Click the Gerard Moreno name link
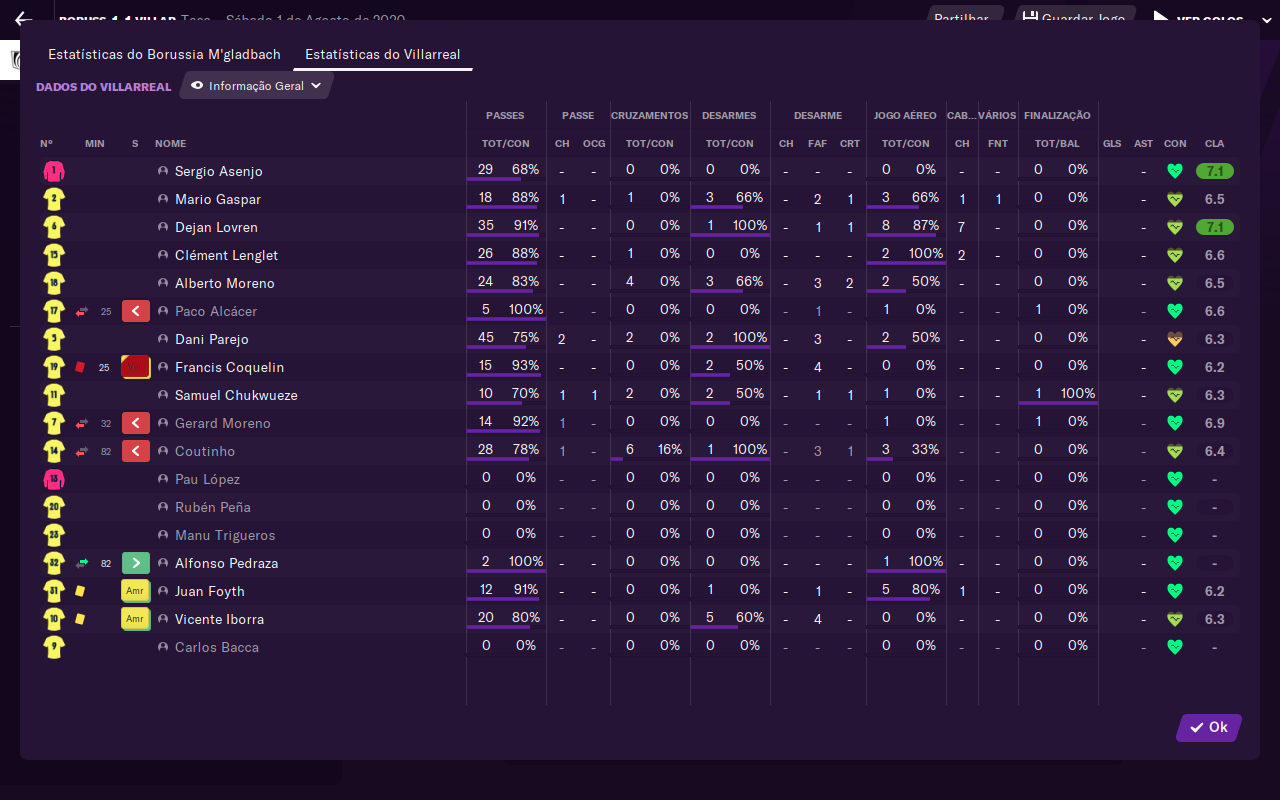The width and height of the screenshot is (1280, 800). [223, 423]
